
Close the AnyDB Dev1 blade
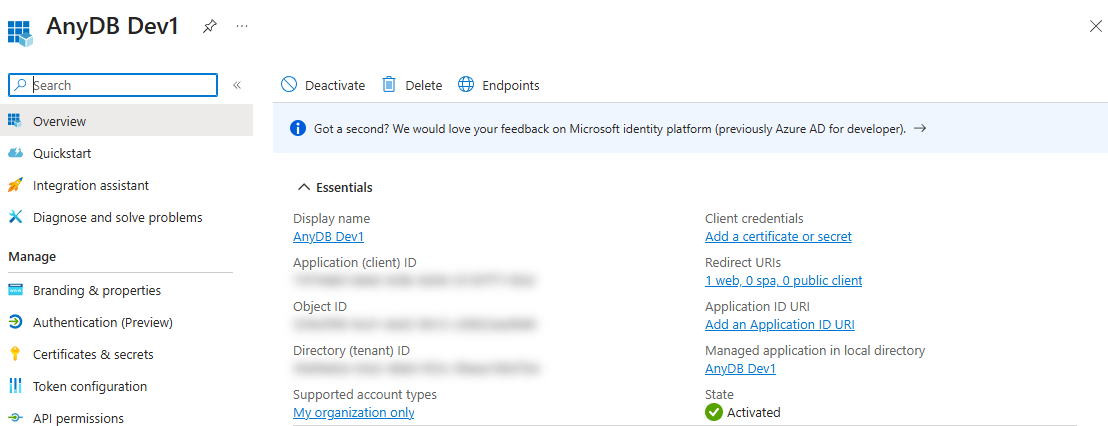[x=1096, y=27]
